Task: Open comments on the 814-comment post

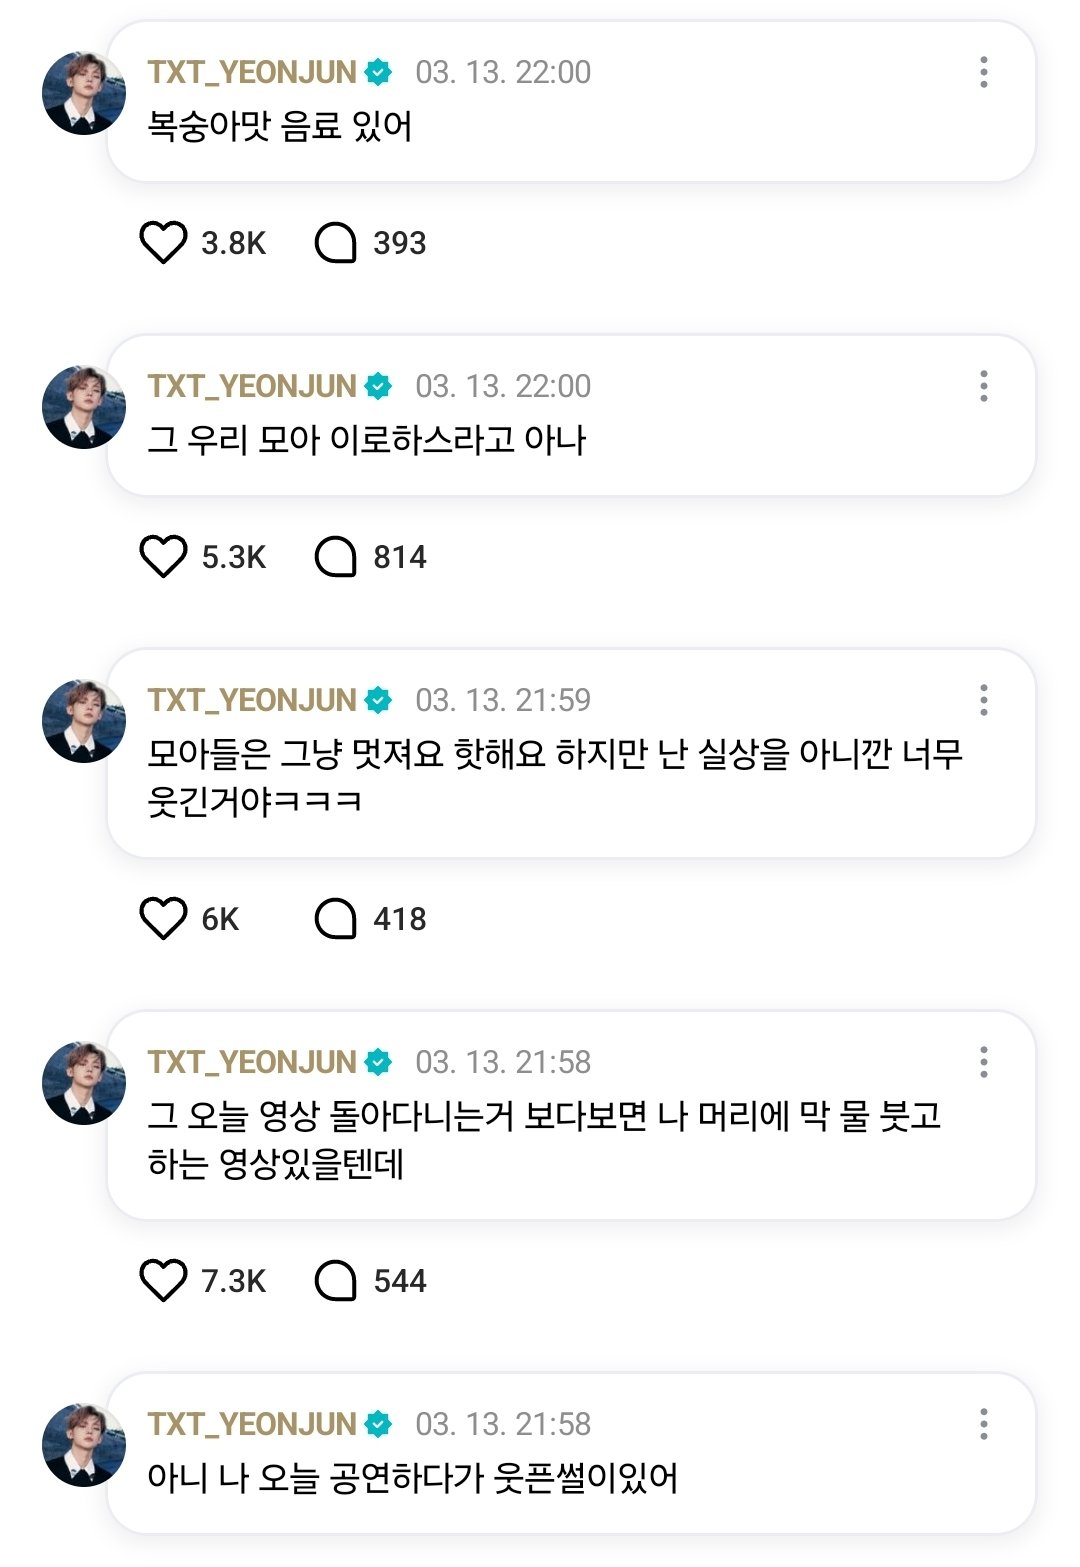Action: pyautogui.click(x=336, y=557)
